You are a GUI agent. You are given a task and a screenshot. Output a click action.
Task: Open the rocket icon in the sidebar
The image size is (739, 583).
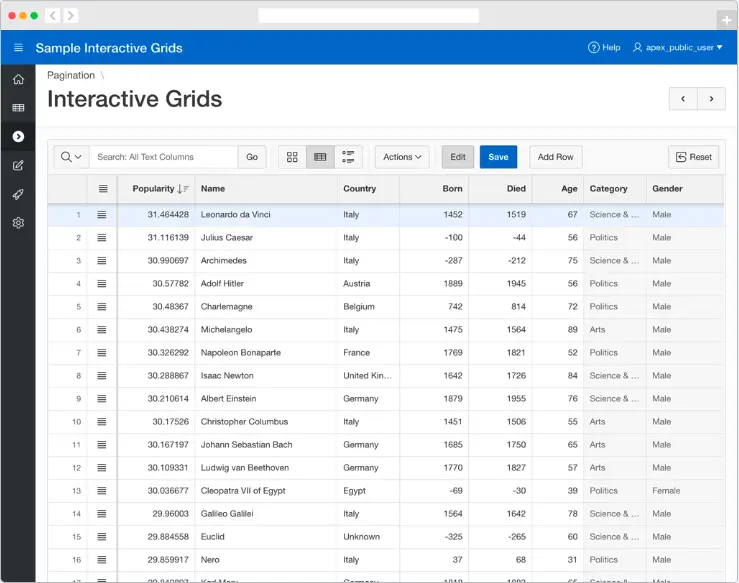tap(18, 194)
